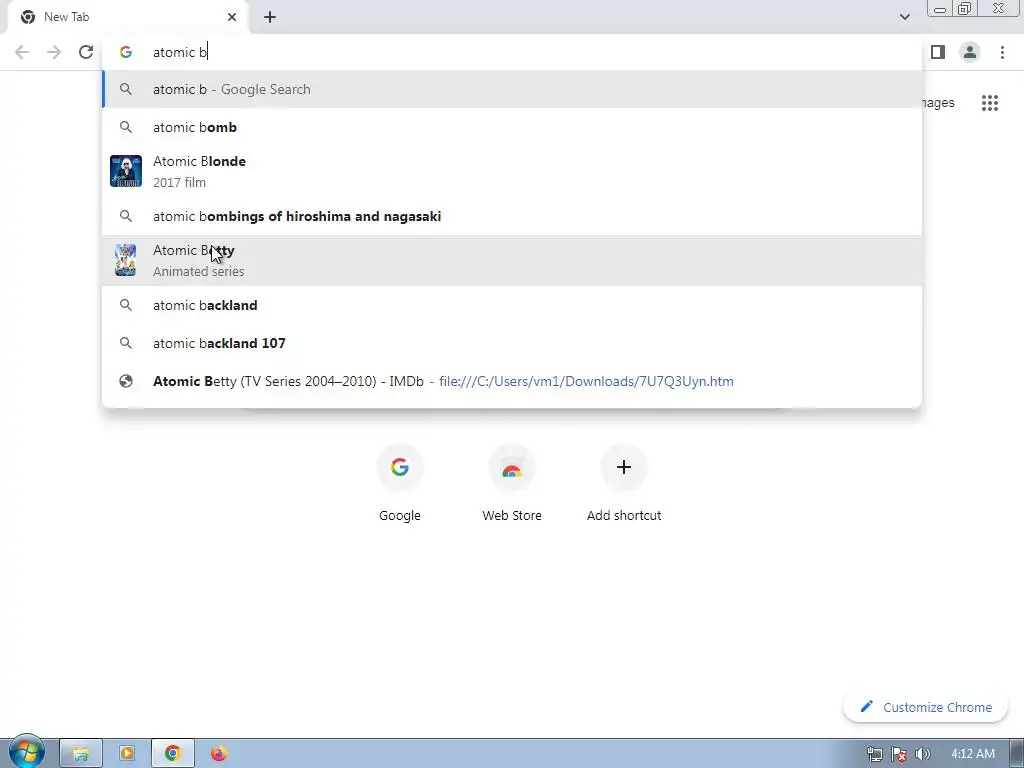Select the New Tab tab
The image size is (1024, 768).
(128, 17)
